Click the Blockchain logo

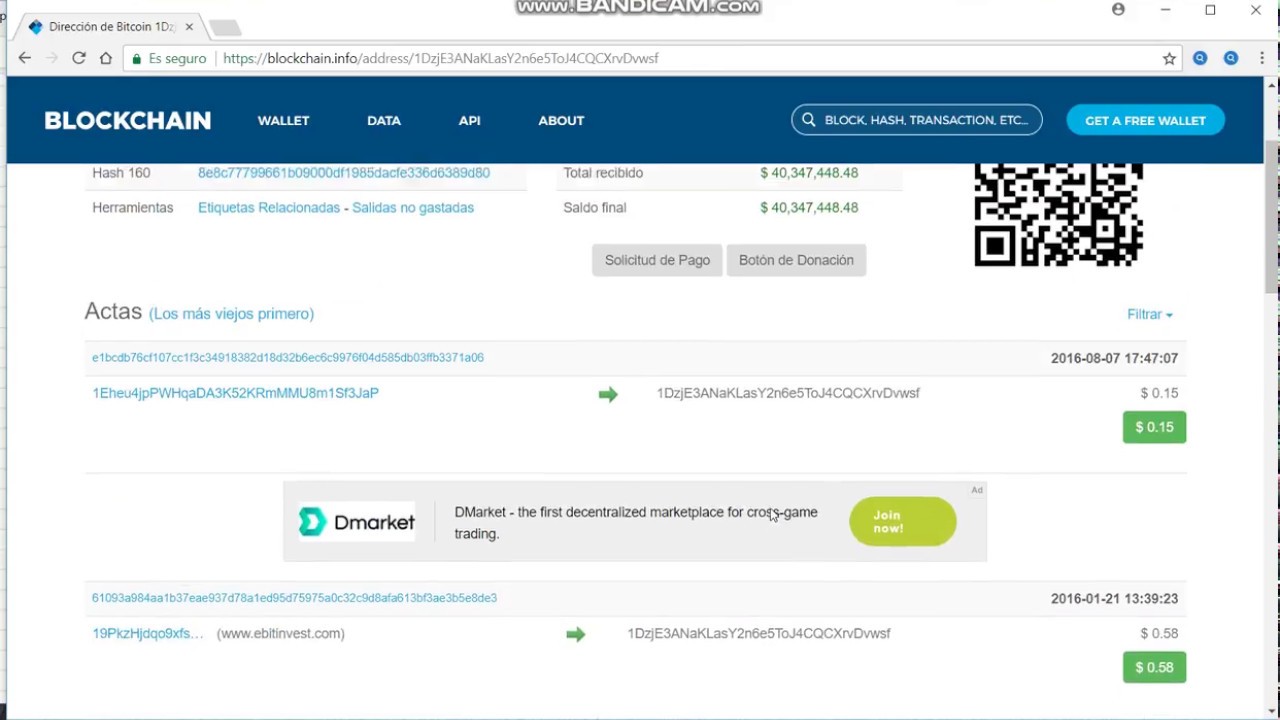point(128,120)
